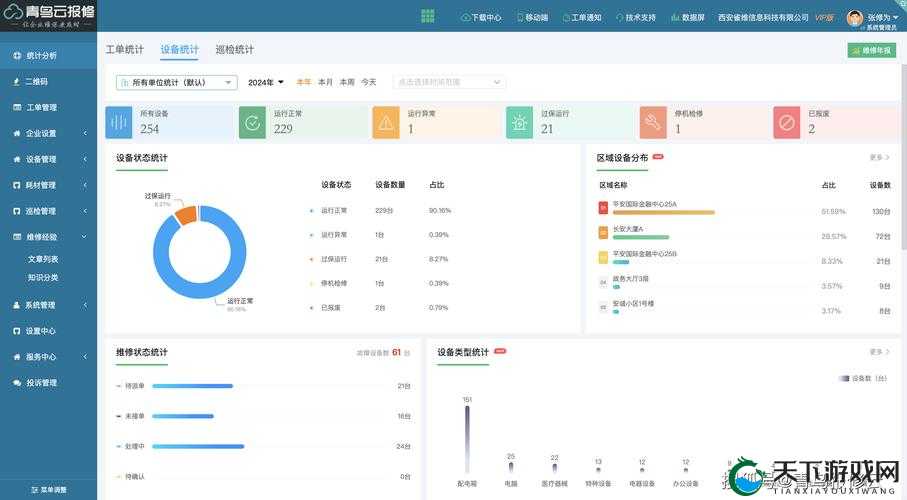907x500 pixels.
Task: Click the 配电箱 bar in device chart
Action: click(x=467, y=440)
